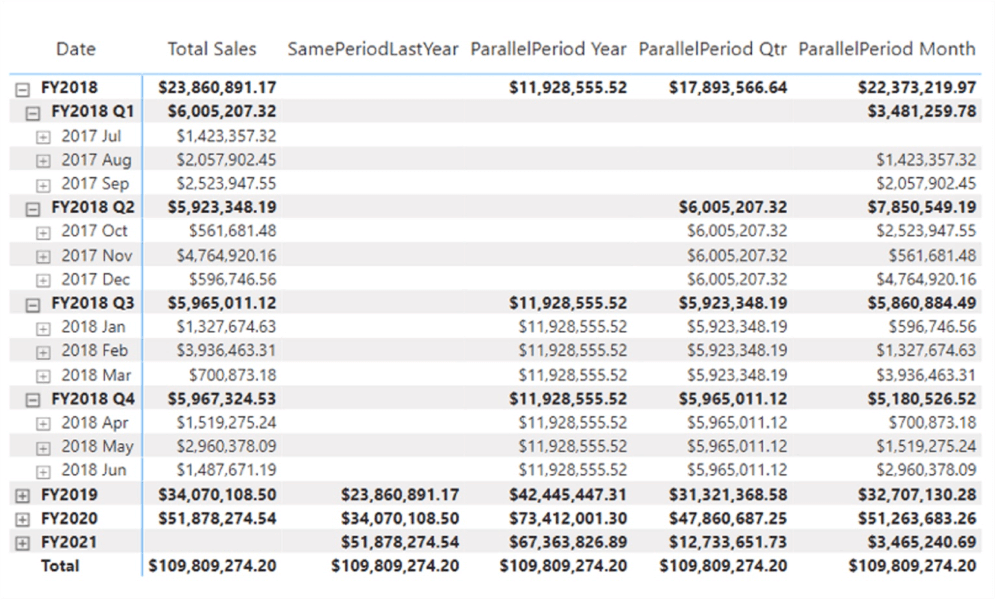
Task: Select the ParallelPeriod Month column header
Action: (x=886, y=48)
